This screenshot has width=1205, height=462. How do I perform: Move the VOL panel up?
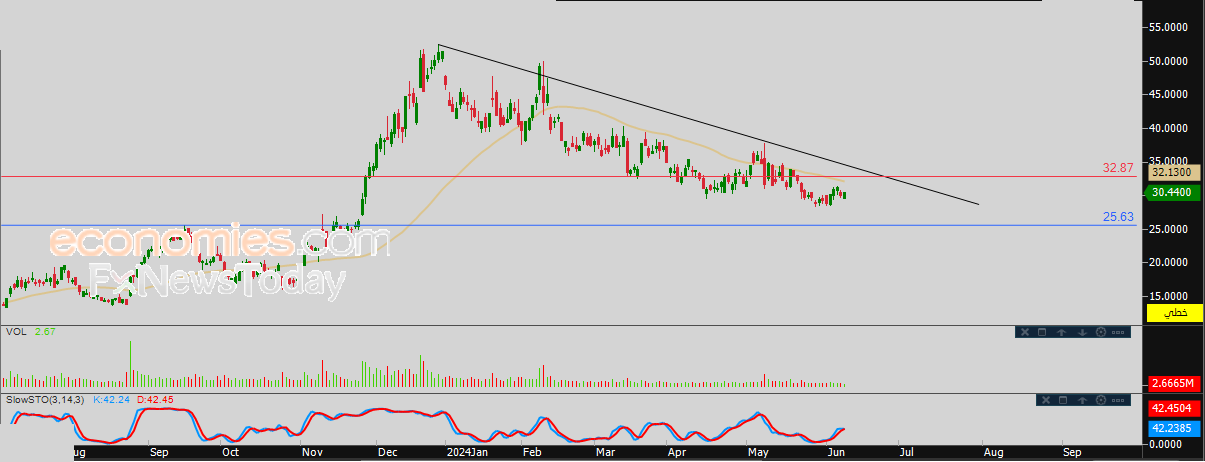(1061, 332)
